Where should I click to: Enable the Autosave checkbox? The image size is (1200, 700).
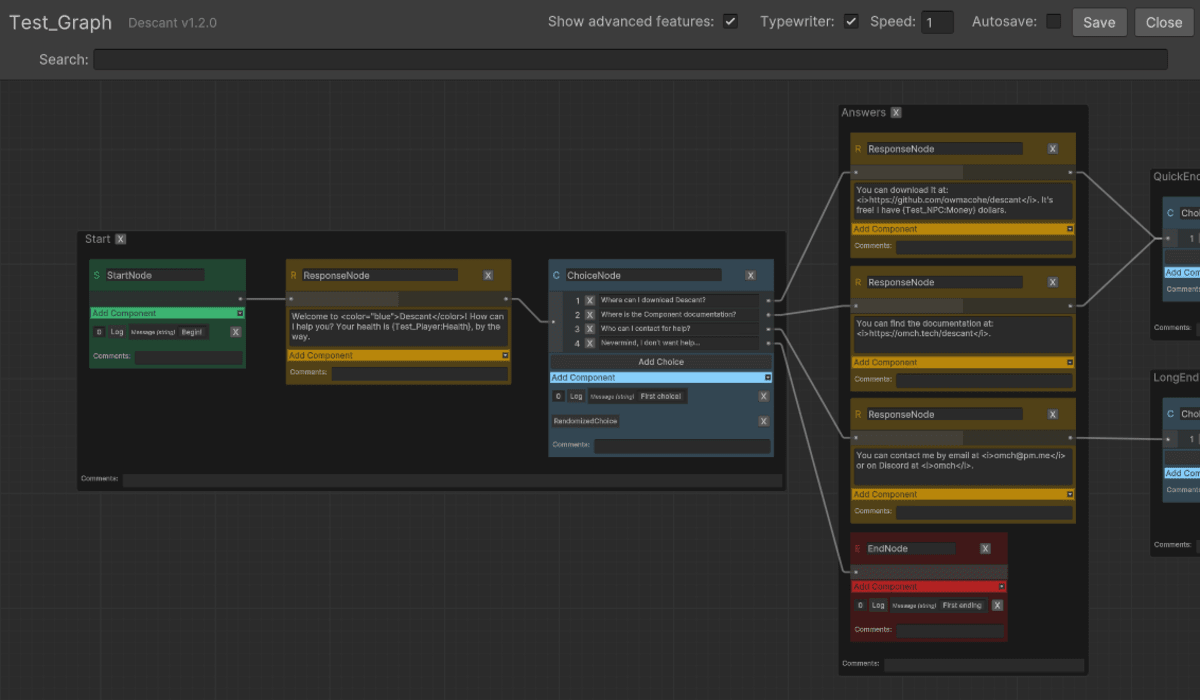click(1053, 21)
